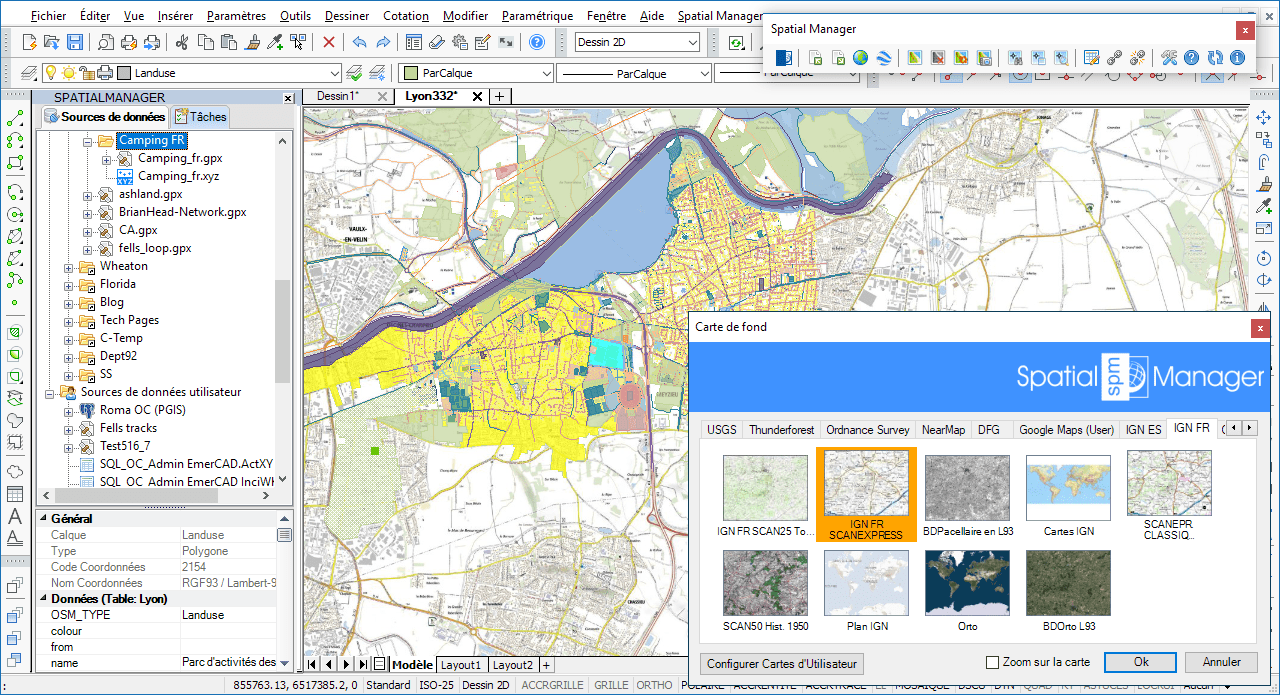Click the Cut scissors icon
Screen dimensions: 1280x695
point(182,42)
